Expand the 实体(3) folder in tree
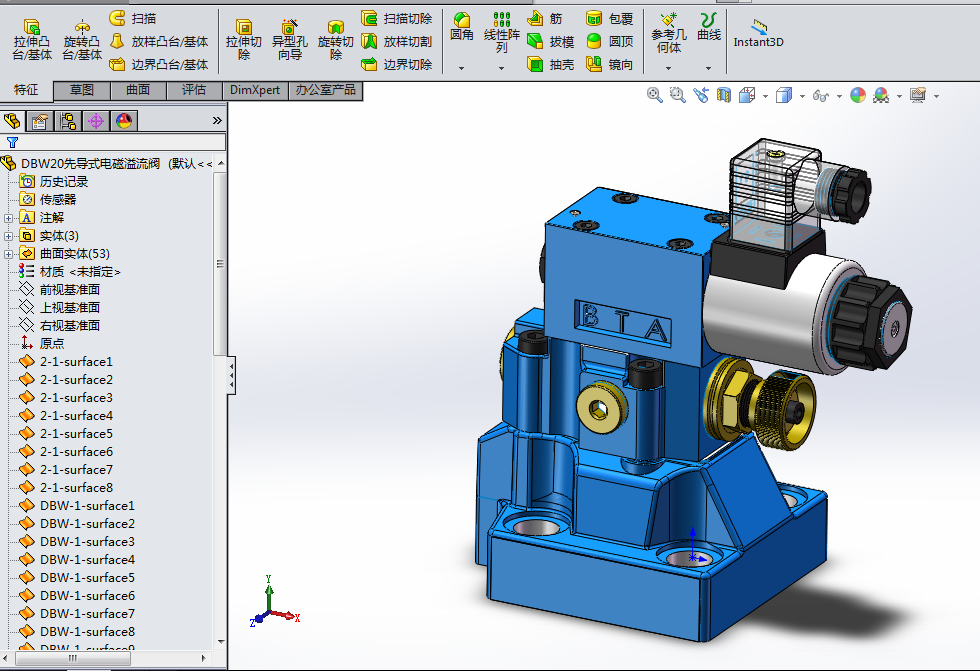 point(9,236)
